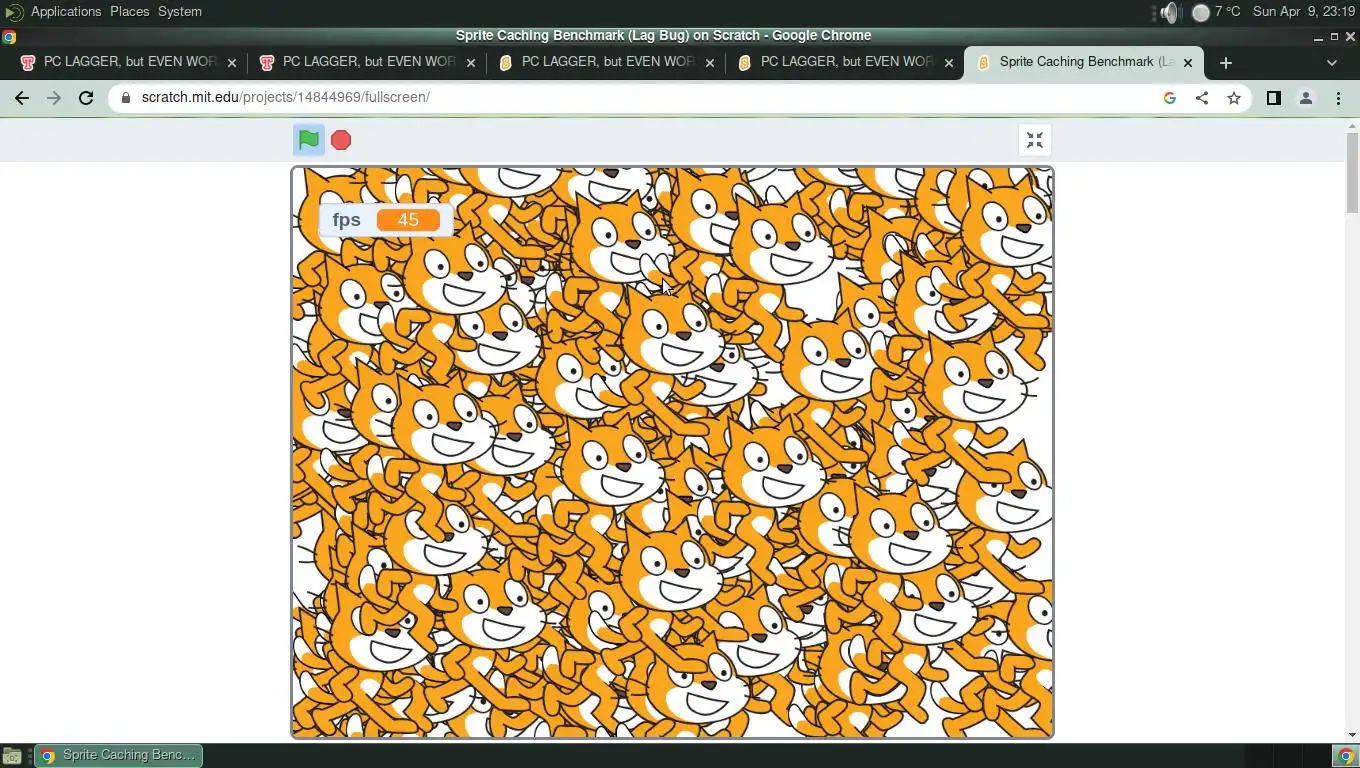This screenshot has width=1360, height=768.
Task: Open the weather applet showing 7 °C
Action: (x=1216, y=12)
